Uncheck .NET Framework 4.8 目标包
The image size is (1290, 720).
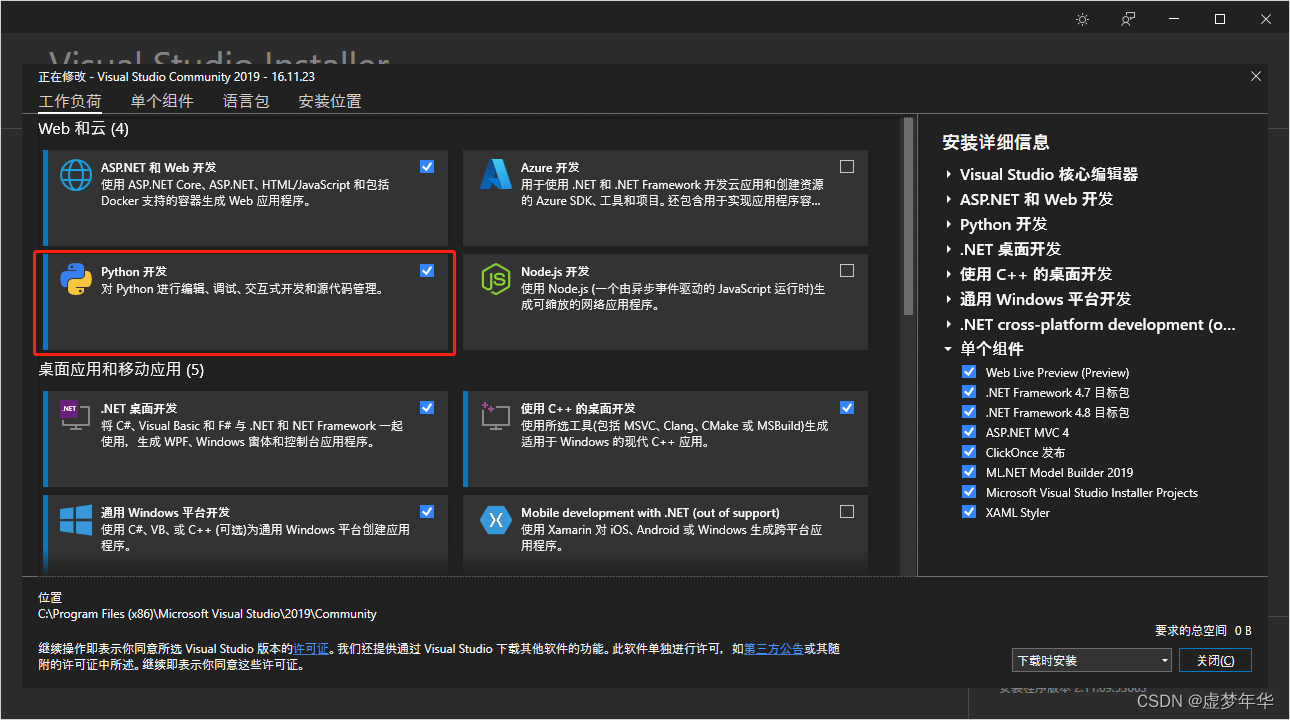tap(968, 412)
